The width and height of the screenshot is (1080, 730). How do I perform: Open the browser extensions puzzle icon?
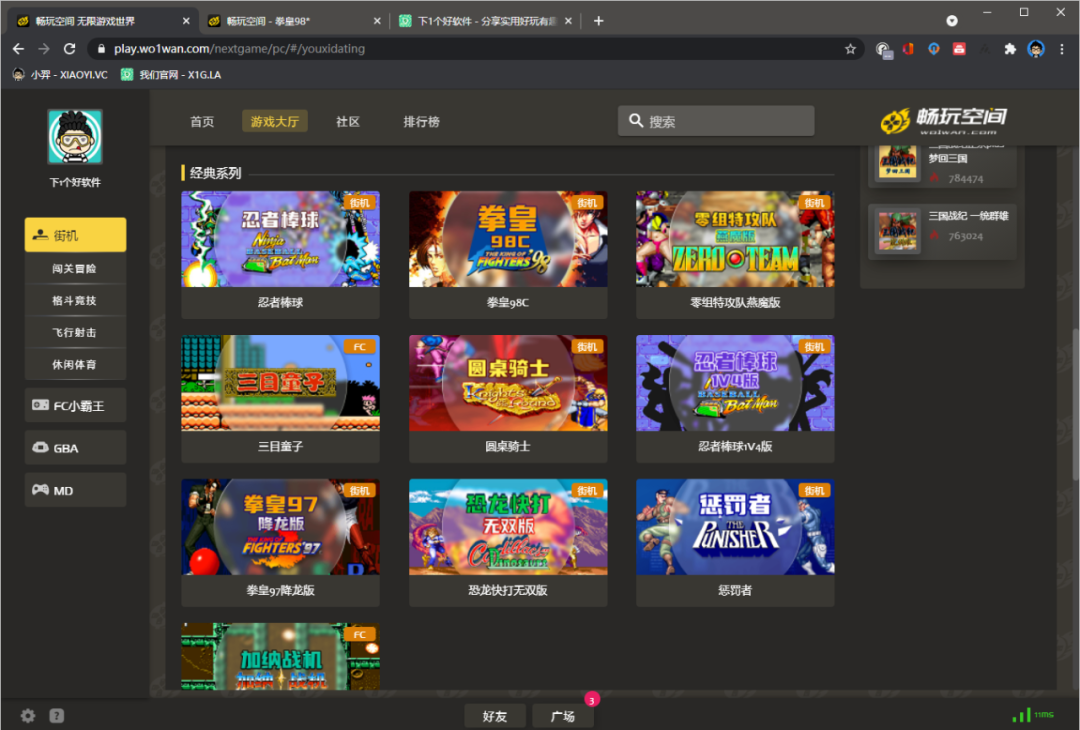coord(1010,48)
